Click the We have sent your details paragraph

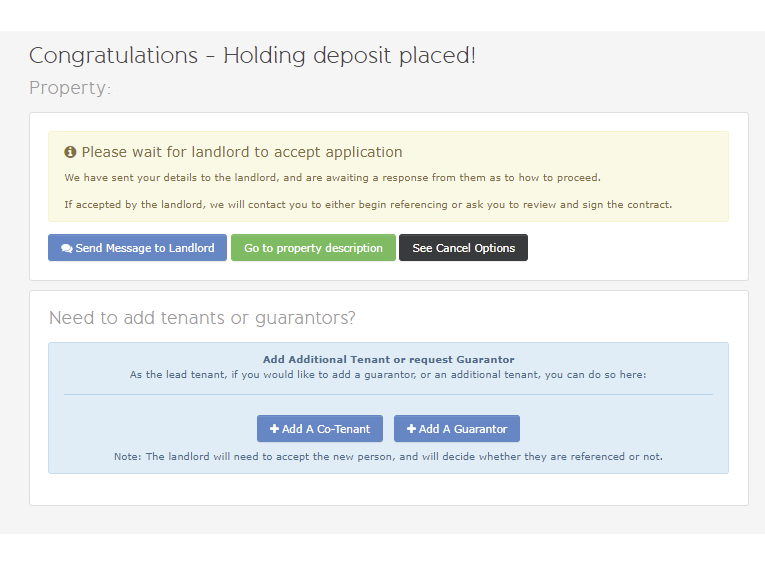click(333, 178)
